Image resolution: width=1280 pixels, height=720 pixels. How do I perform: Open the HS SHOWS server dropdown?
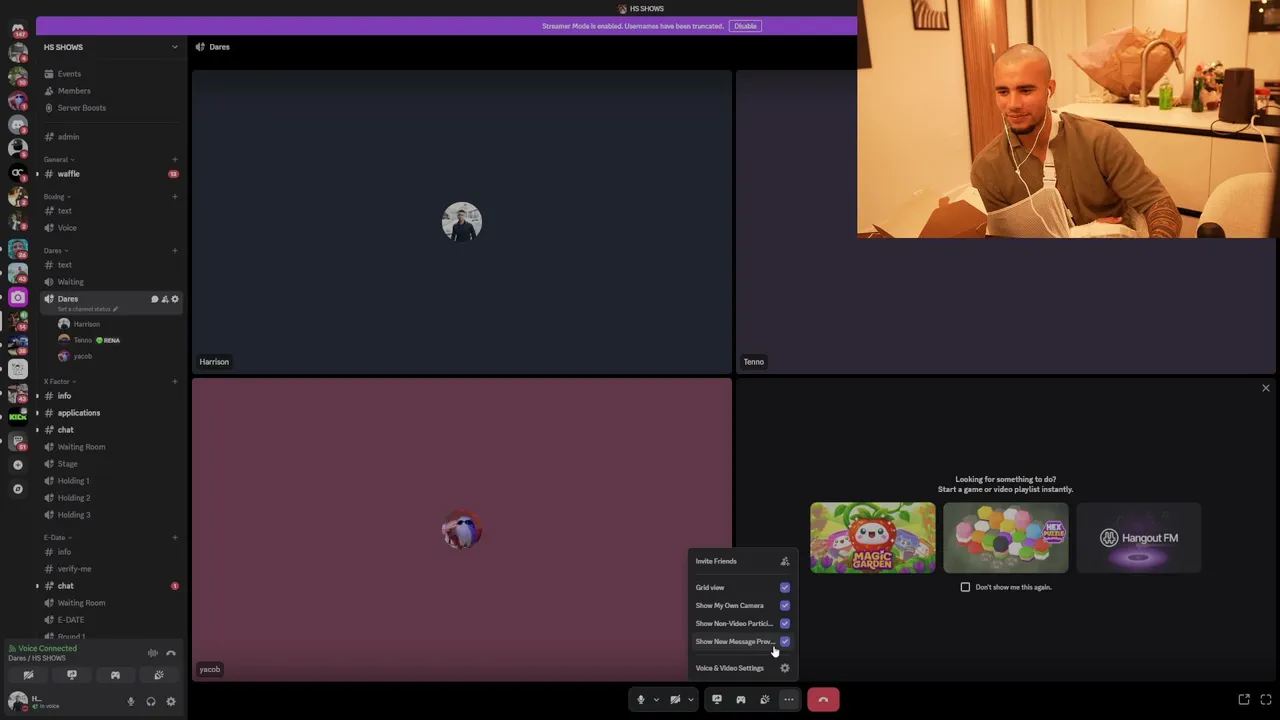coord(110,47)
